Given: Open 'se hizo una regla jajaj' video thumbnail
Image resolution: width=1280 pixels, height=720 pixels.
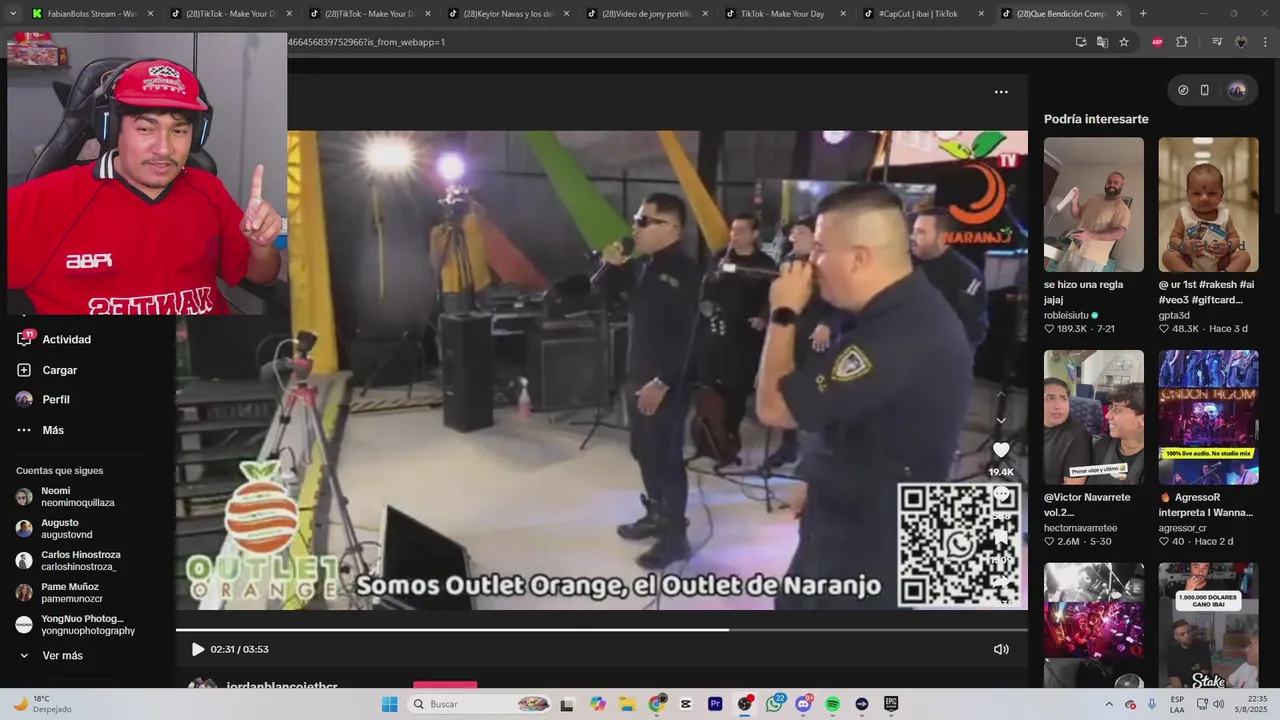Looking at the screenshot, I should coord(1094,204).
